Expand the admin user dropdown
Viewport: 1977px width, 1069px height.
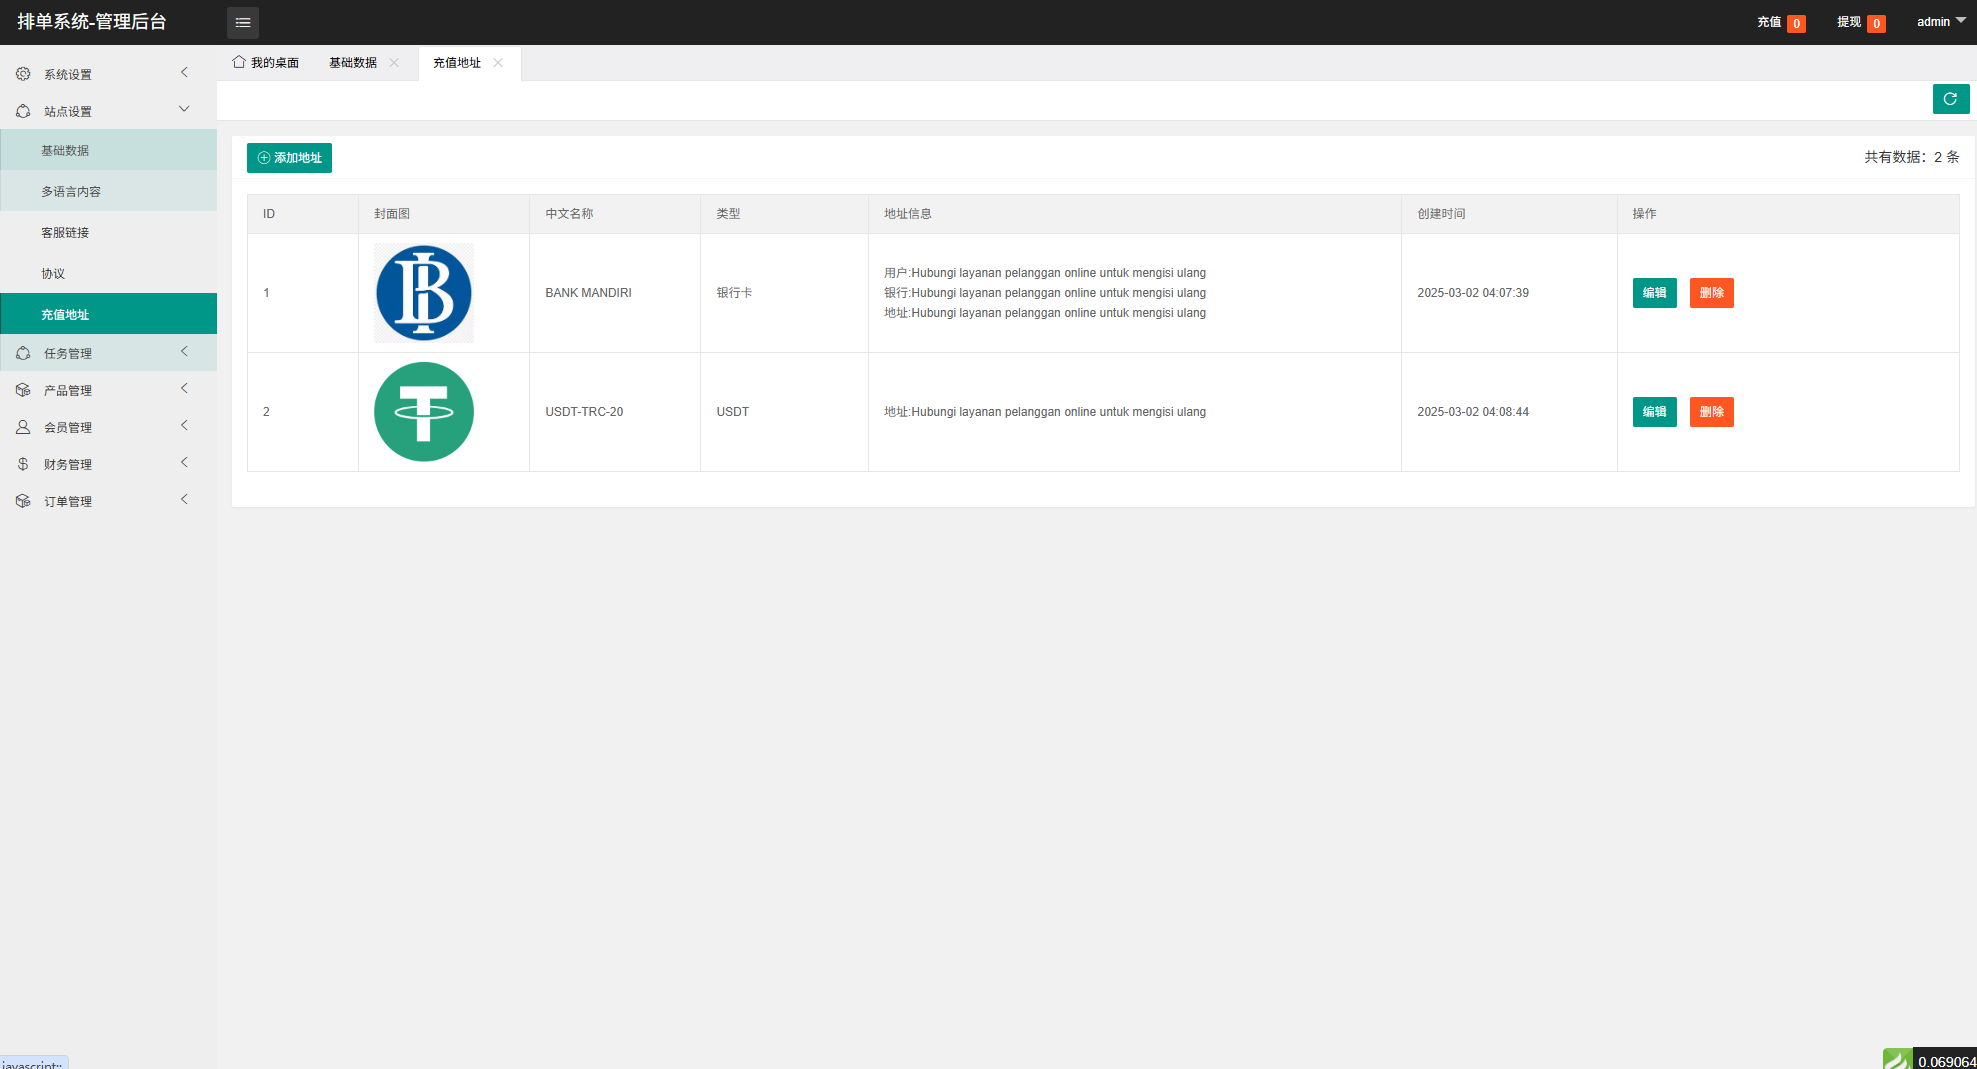1940,22
